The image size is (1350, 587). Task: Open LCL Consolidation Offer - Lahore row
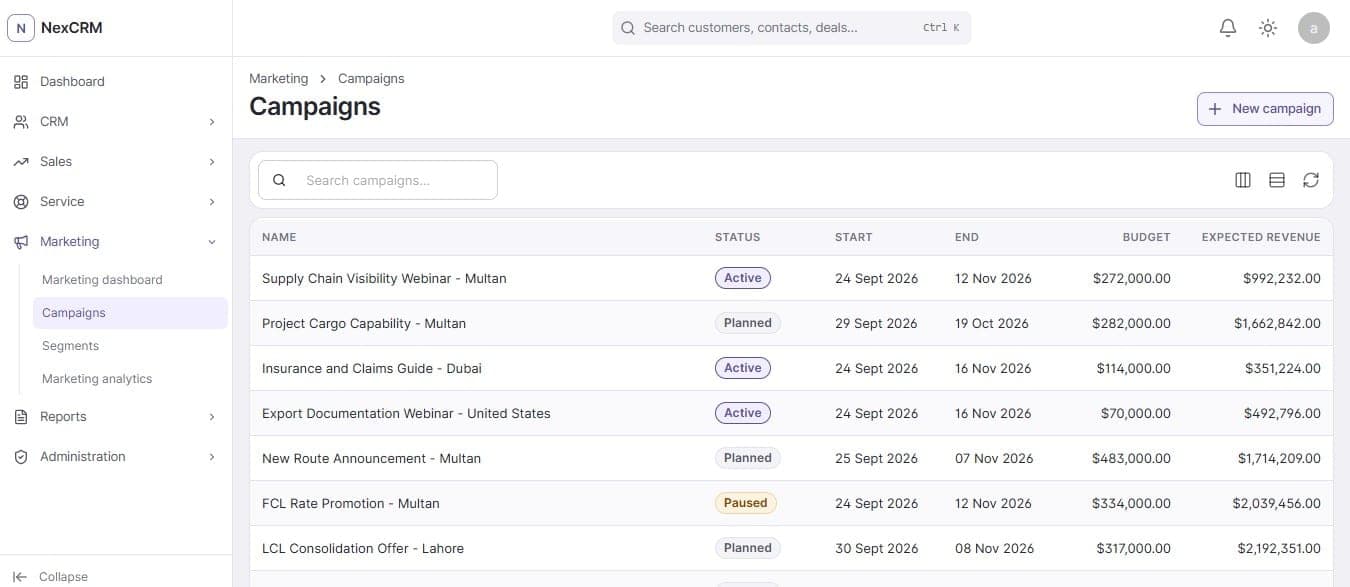791,548
